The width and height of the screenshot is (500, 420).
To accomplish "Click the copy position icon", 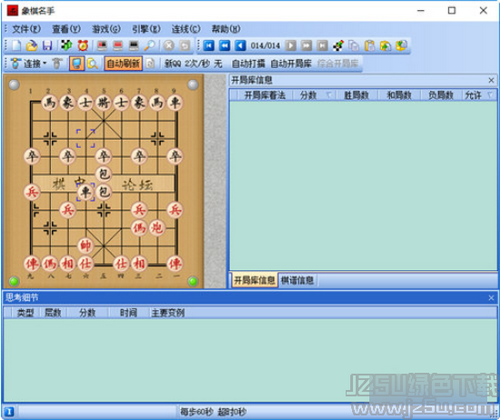I will pyautogui.click(x=354, y=45).
